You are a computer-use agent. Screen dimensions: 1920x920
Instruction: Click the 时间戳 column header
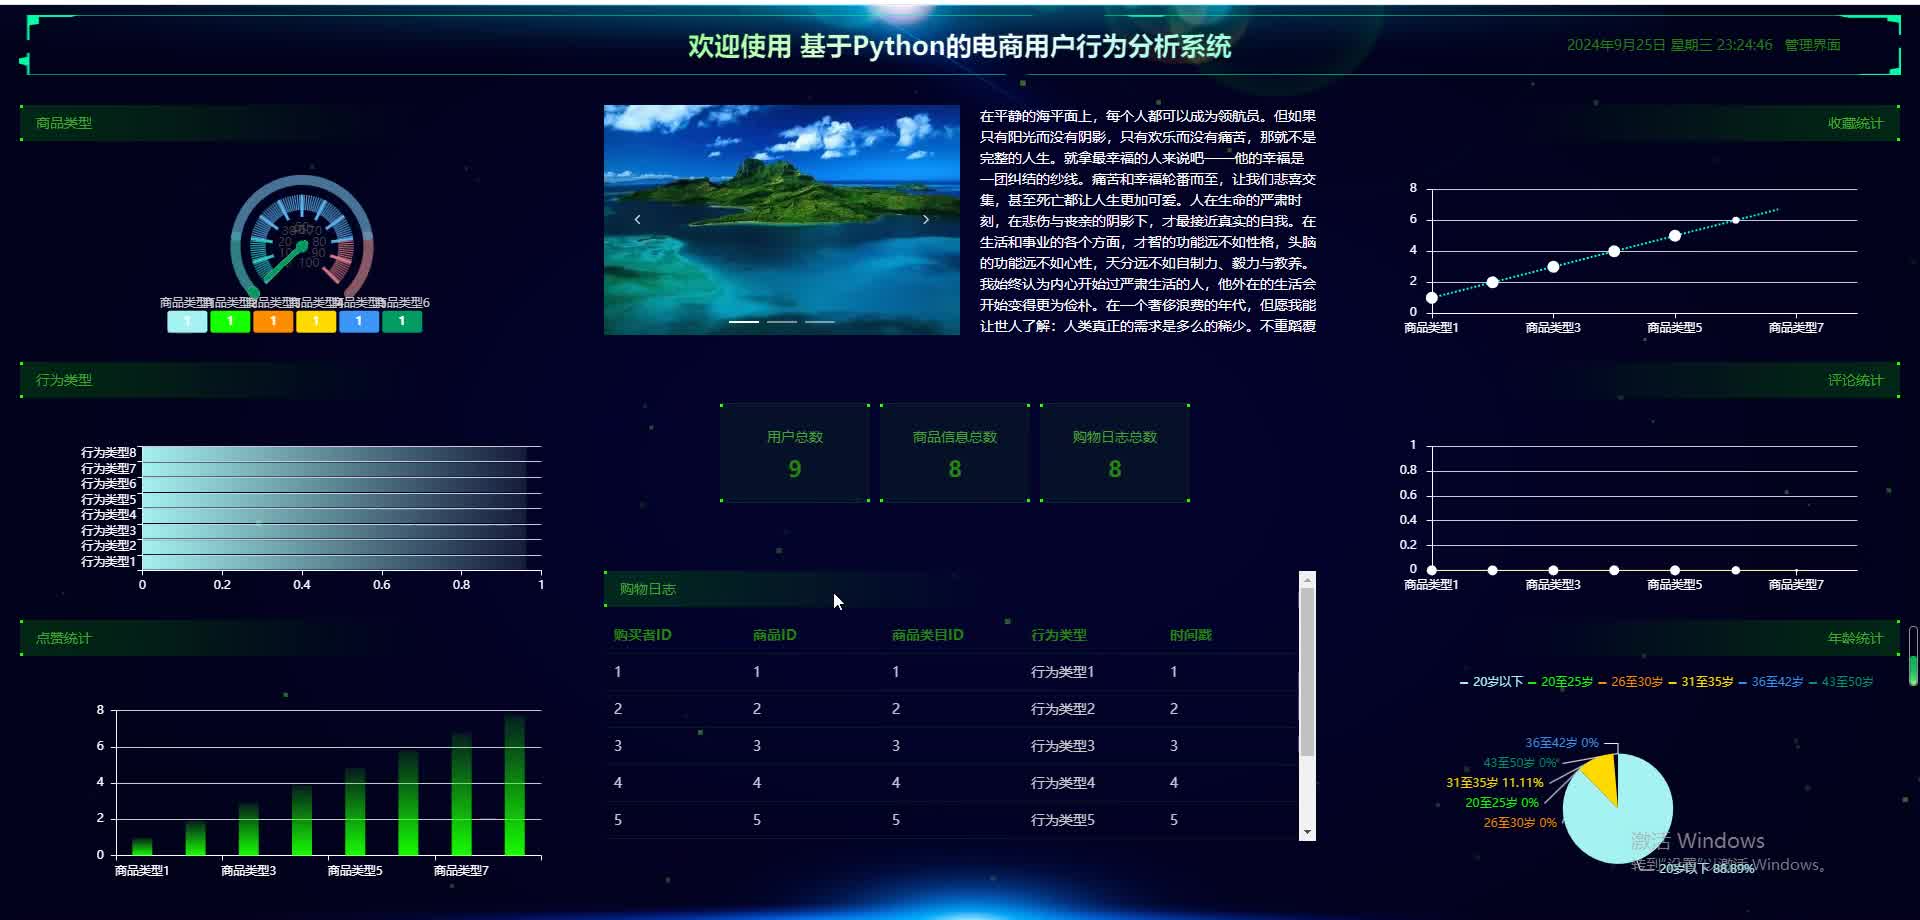(x=1190, y=635)
